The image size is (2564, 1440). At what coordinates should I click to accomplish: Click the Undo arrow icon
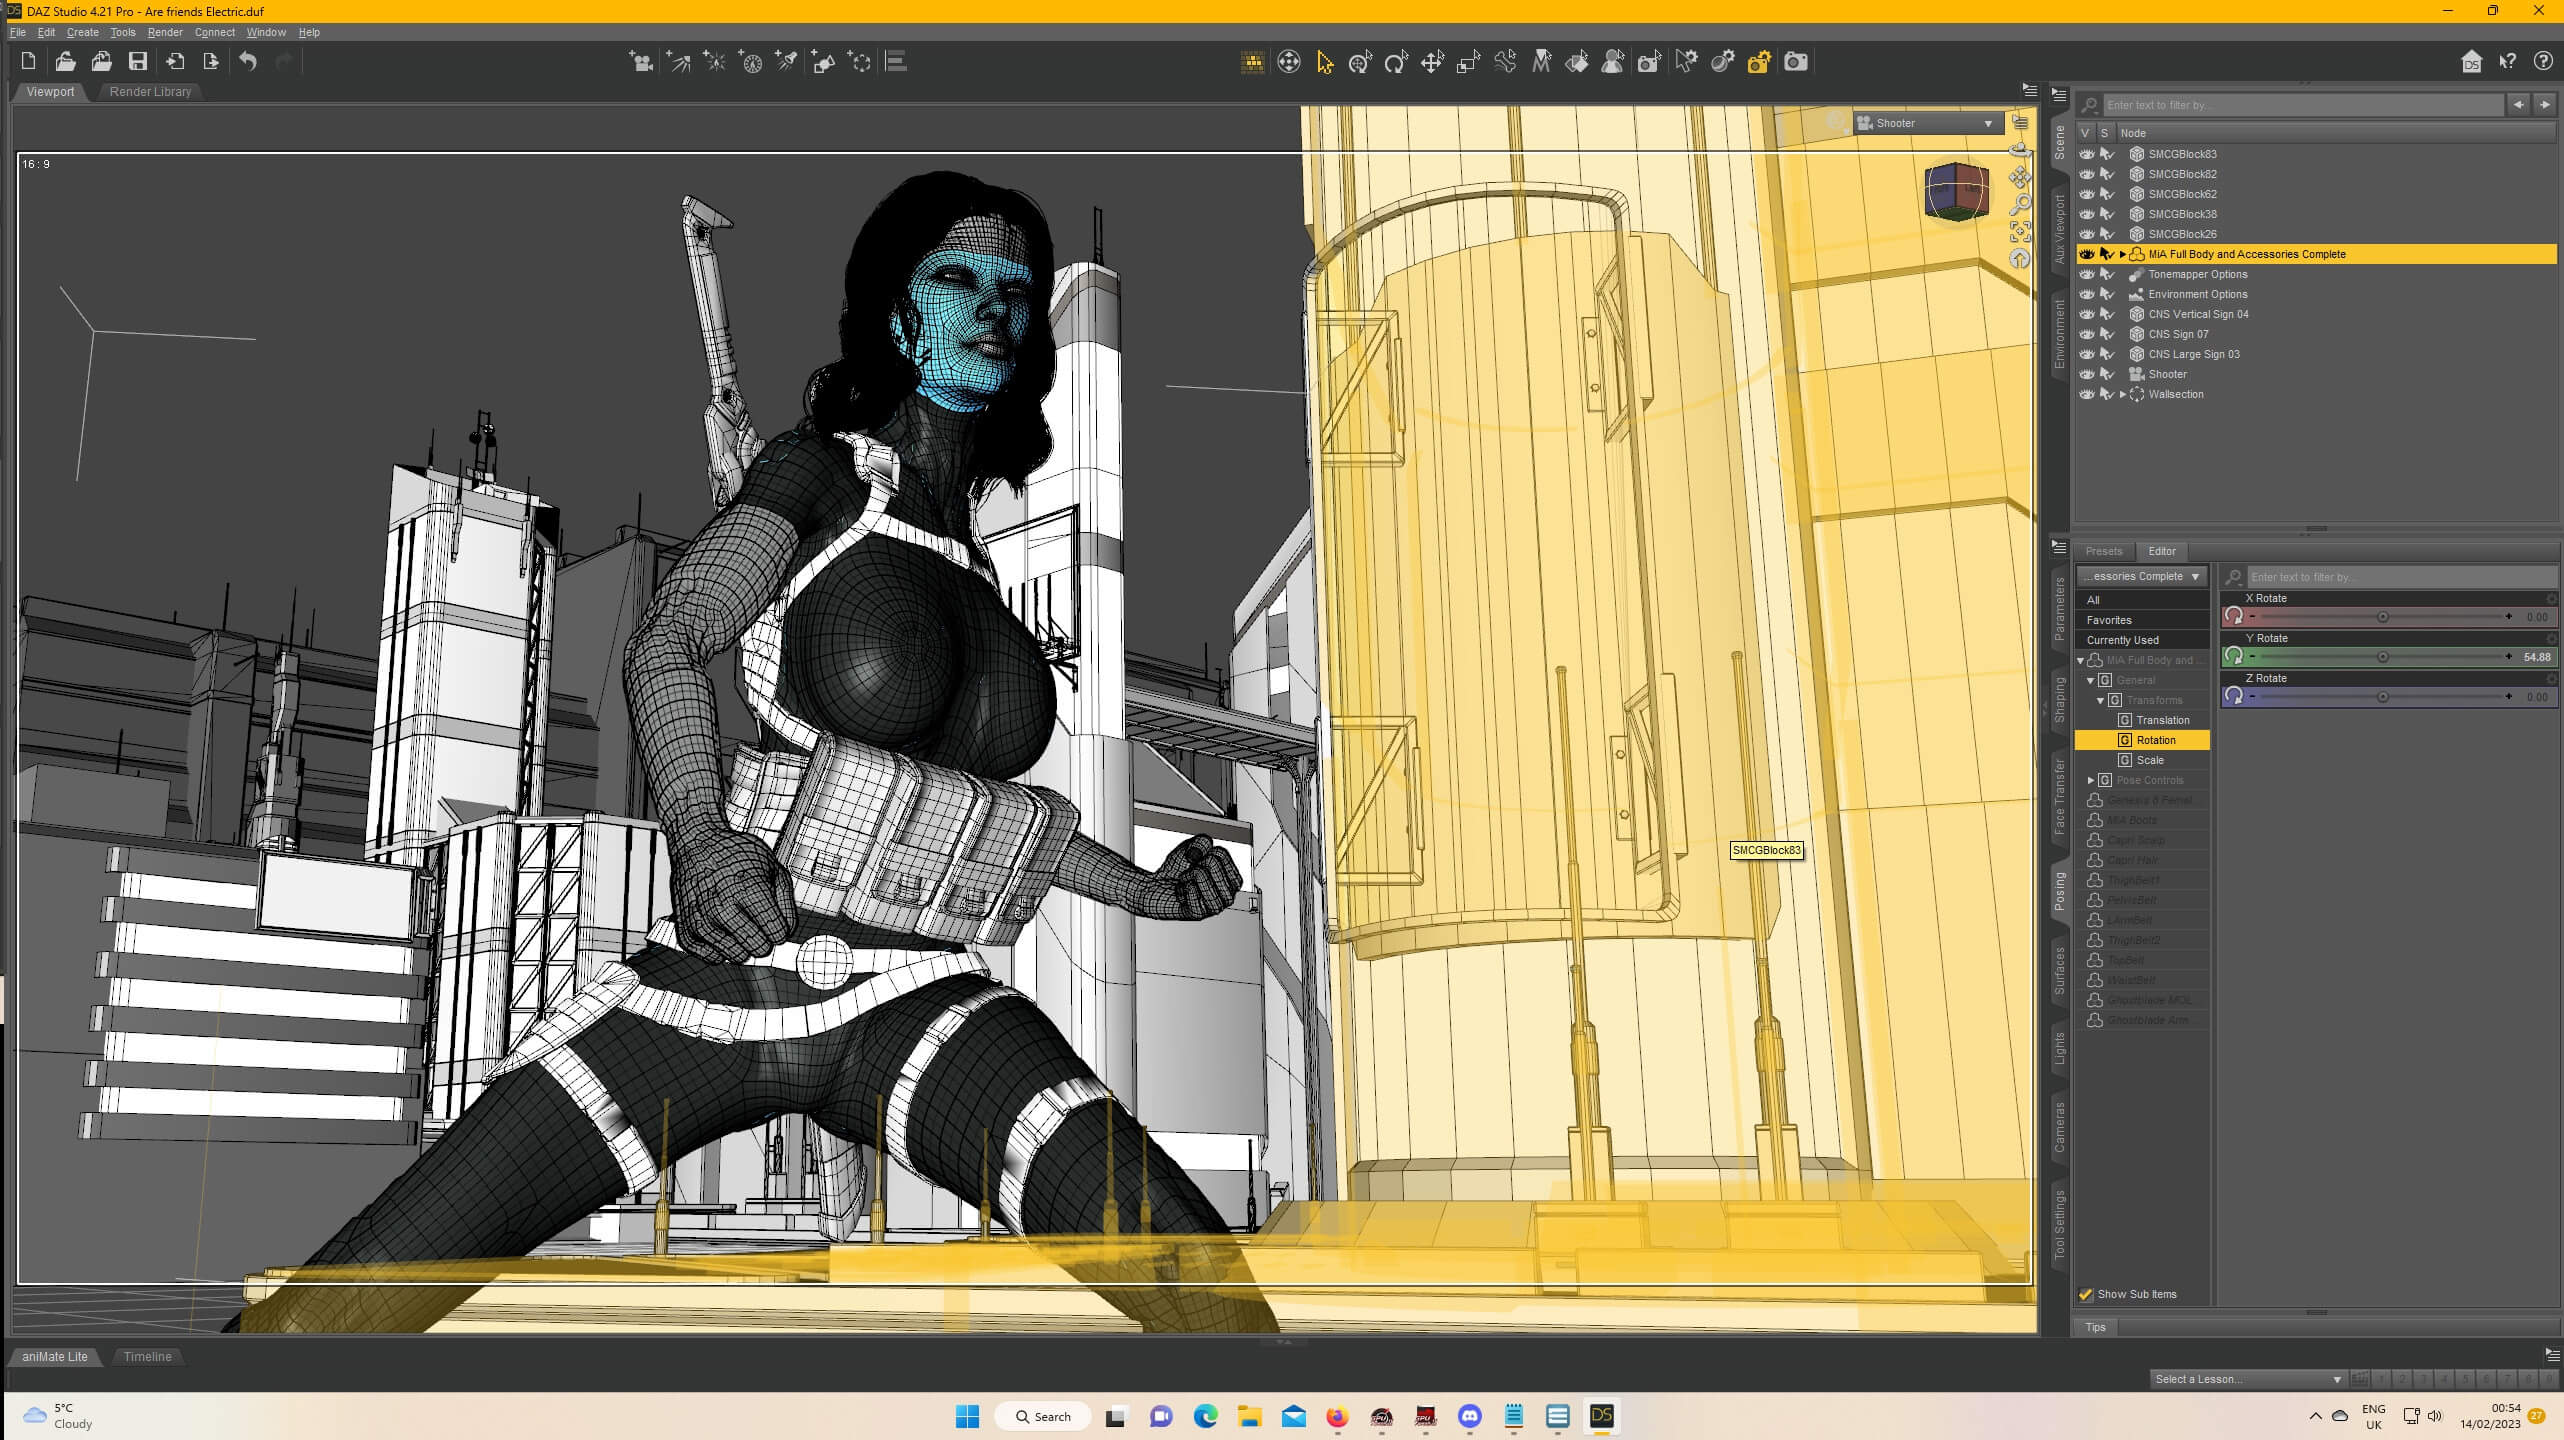[248, 62]
